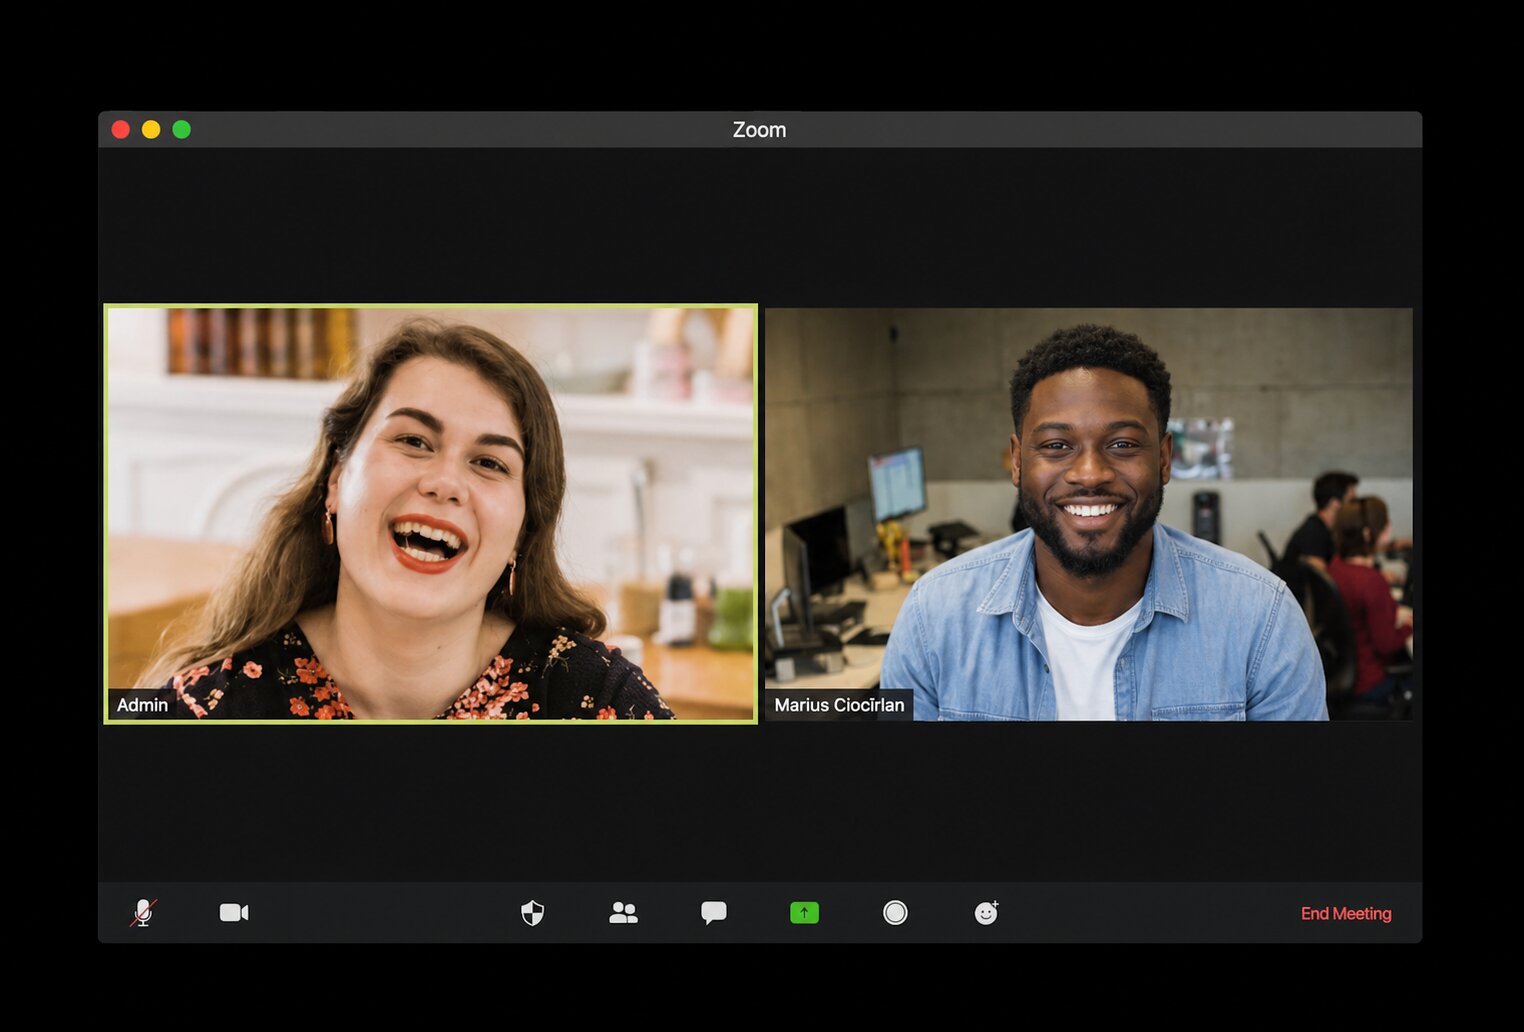Image resolution: width=1524 pixels, height=1032 pixels.
Task: Unmute the microphone
Action: click(x=143, y=912)
